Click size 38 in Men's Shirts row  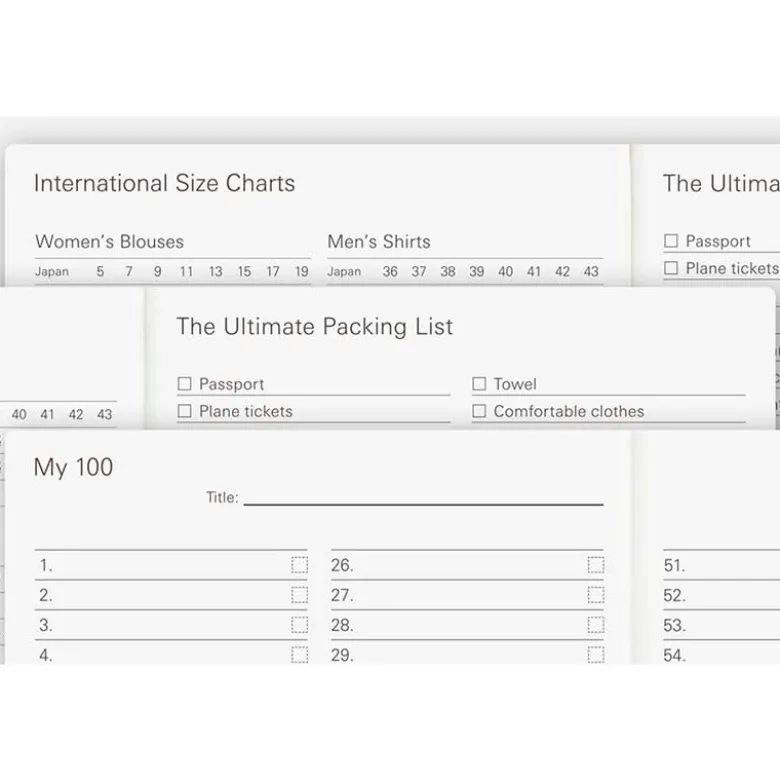(448, 271)
